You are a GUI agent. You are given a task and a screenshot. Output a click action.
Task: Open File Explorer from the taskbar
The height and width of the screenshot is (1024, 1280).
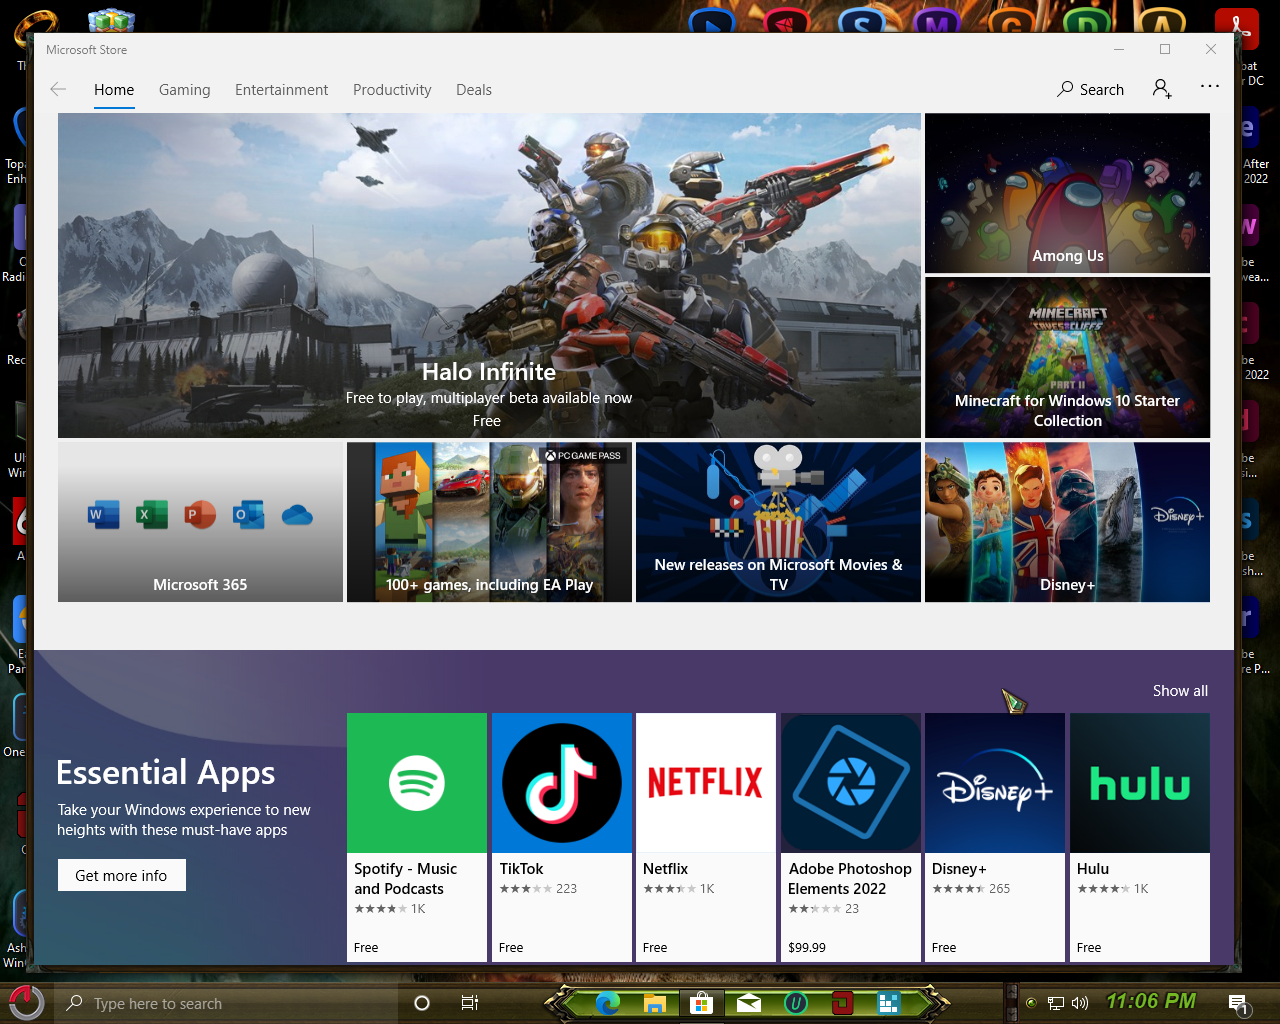(x=655, y=1003)
